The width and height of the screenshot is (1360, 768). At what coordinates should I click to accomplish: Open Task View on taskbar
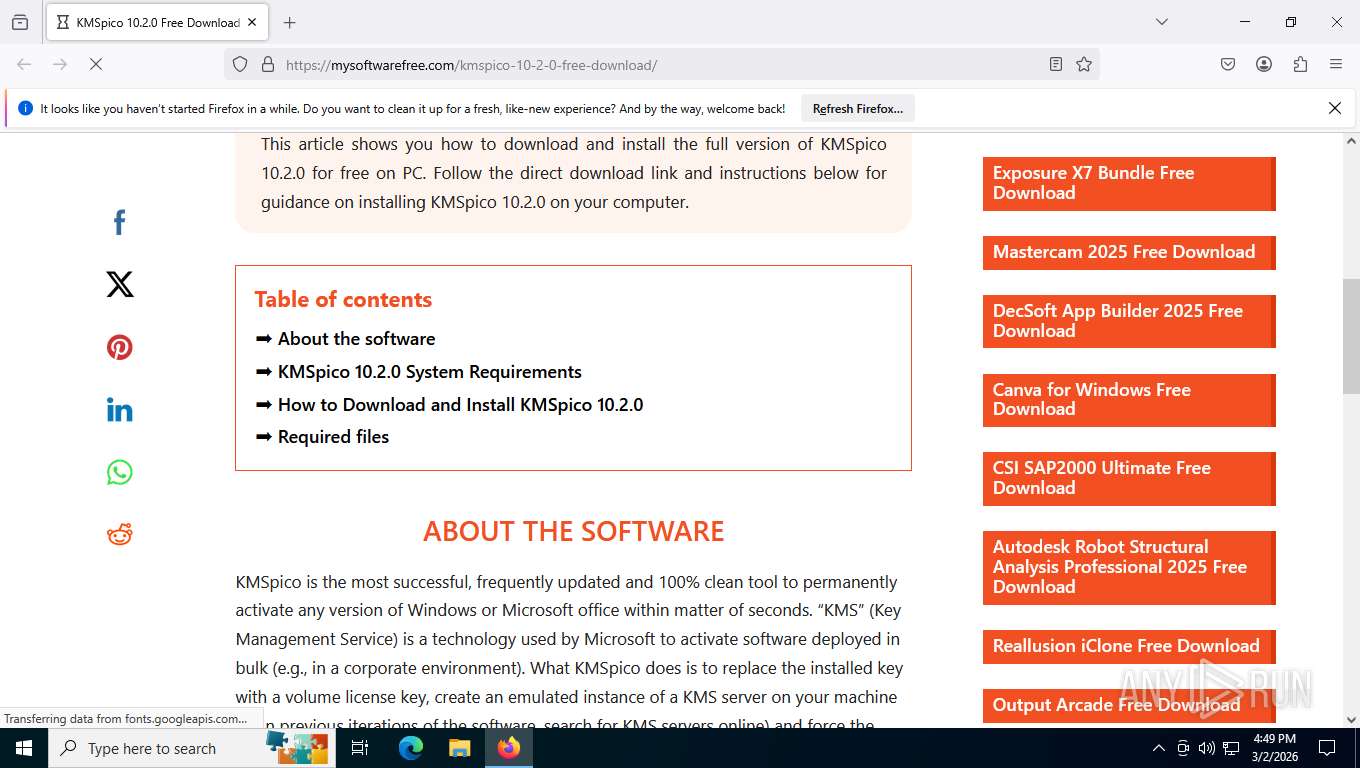(360, 748)
